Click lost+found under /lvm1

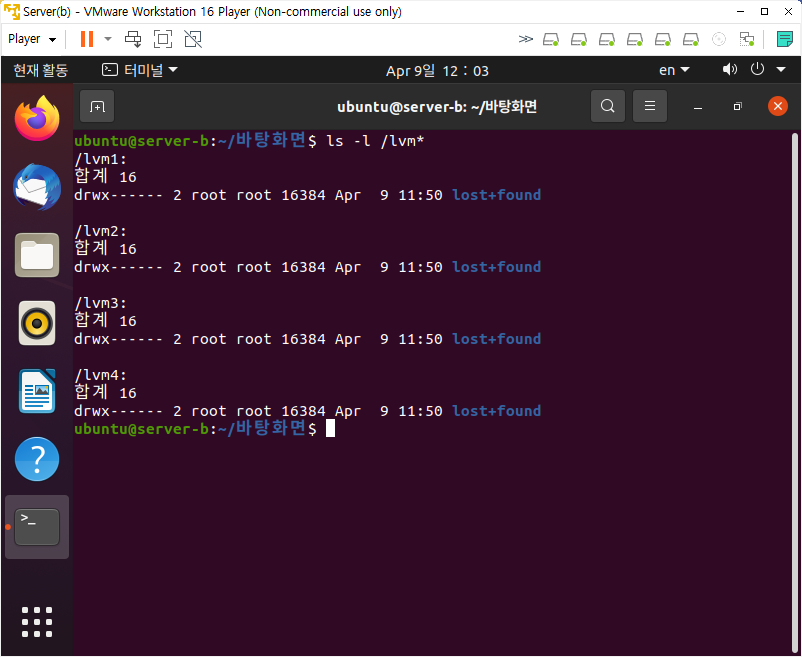pyautogui.click(x=497, y=195)
